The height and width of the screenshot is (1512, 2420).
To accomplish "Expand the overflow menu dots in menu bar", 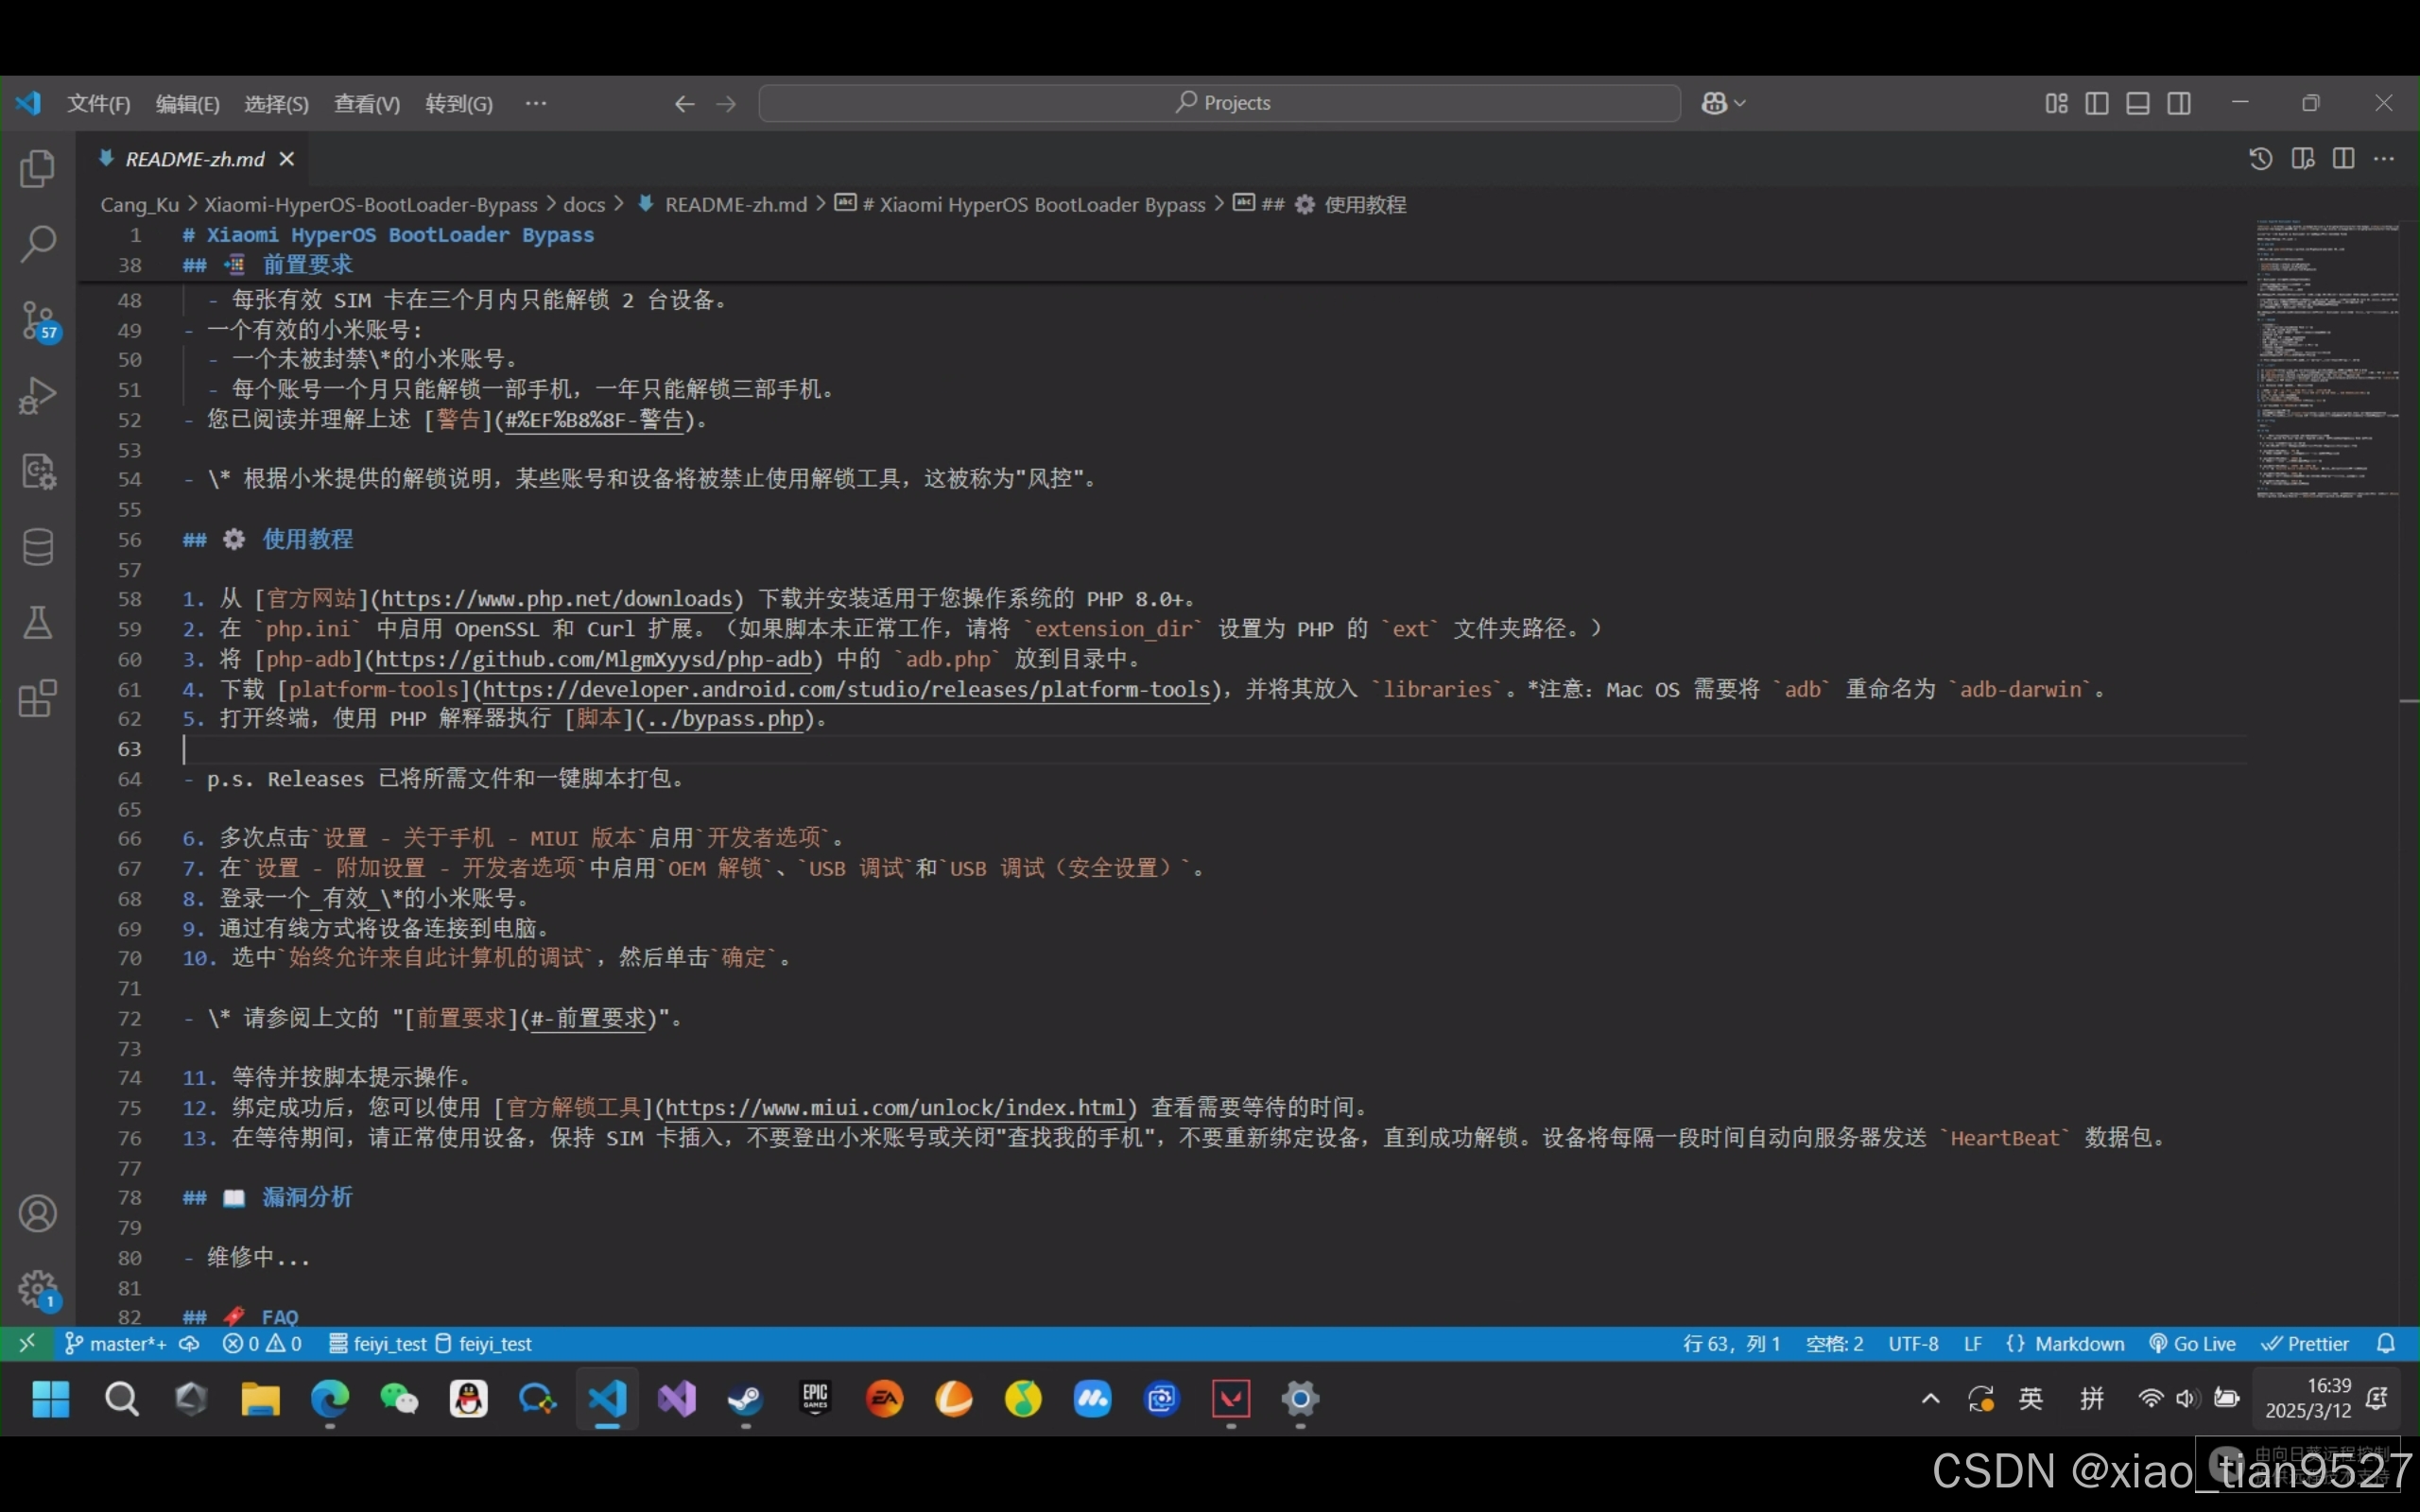I will [x=536, y=103].
